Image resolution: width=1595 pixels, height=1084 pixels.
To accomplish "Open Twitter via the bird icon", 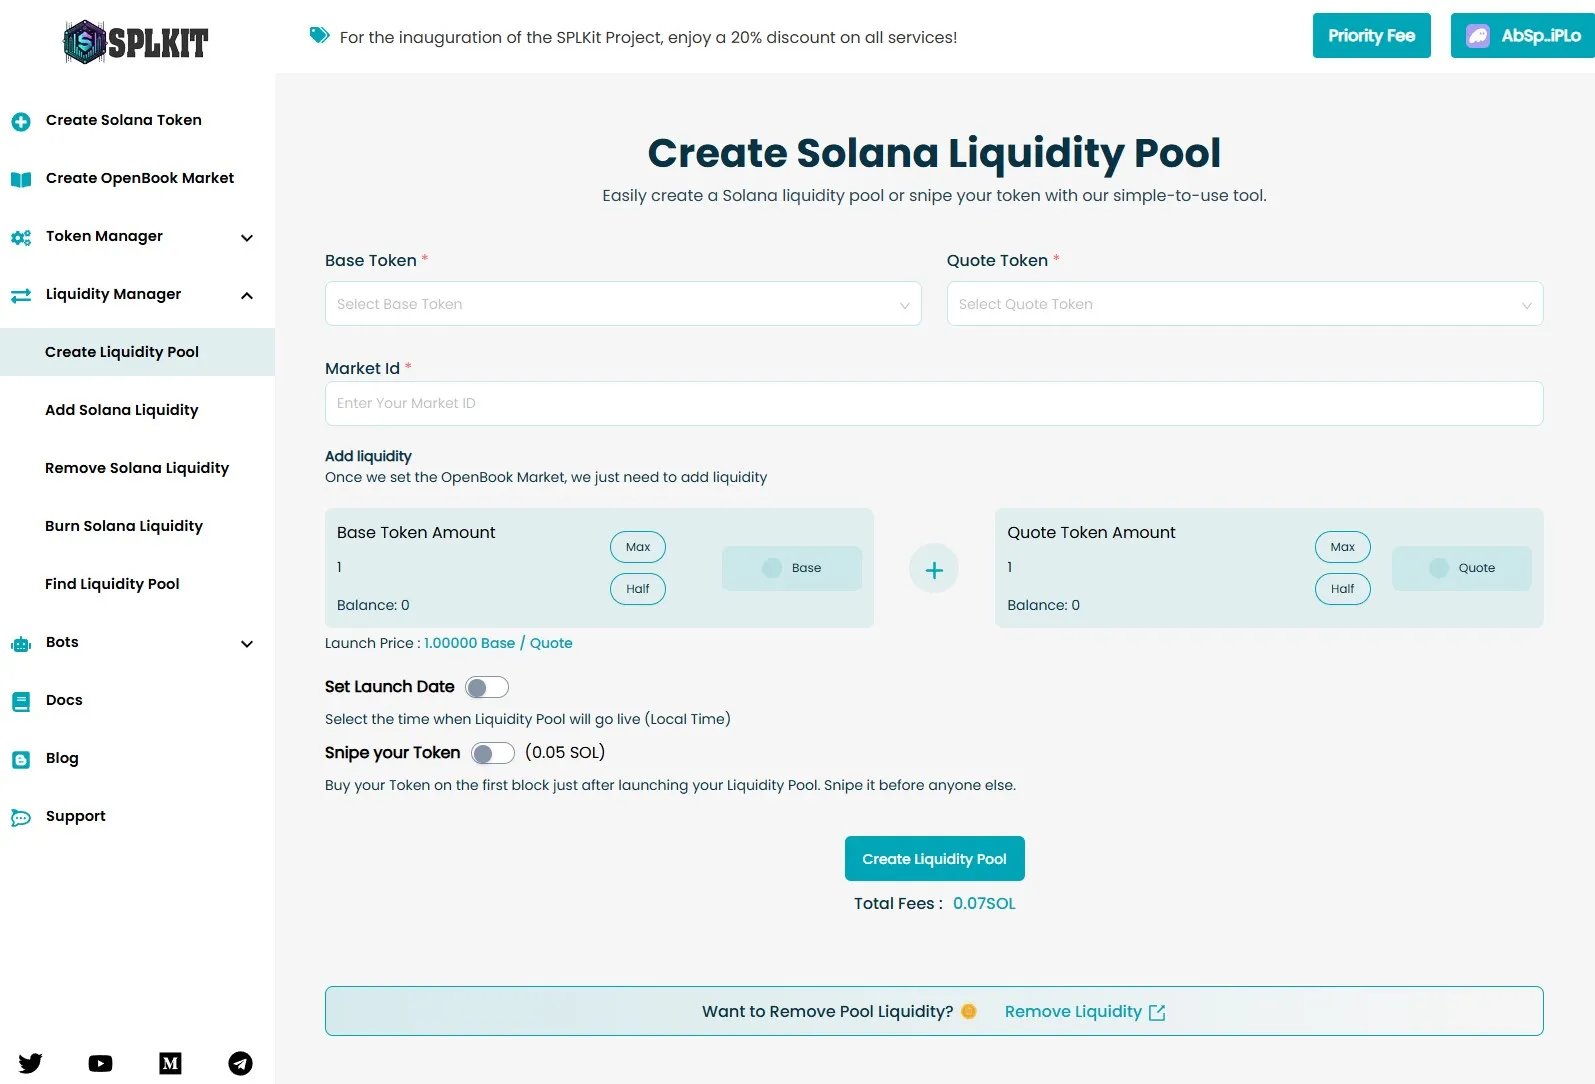I will [x=30, y=1063].
